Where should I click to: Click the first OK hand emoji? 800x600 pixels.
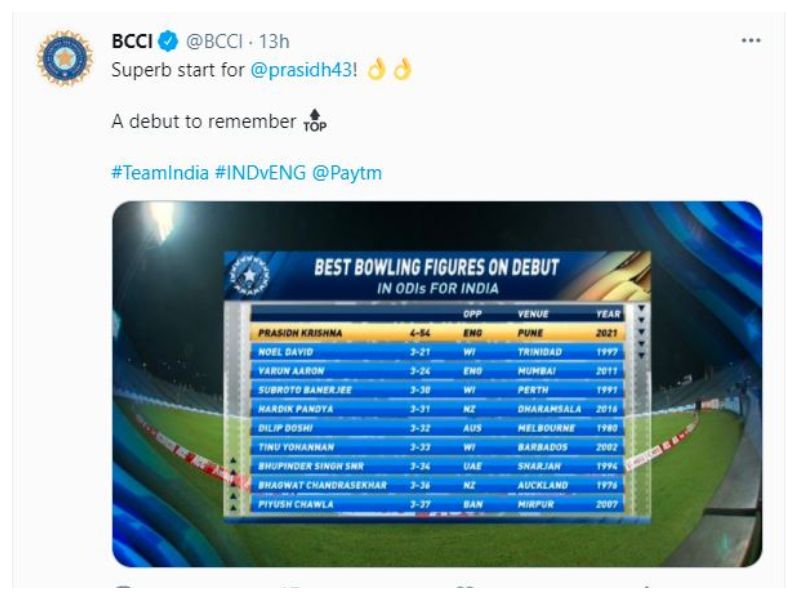point(377,69)
